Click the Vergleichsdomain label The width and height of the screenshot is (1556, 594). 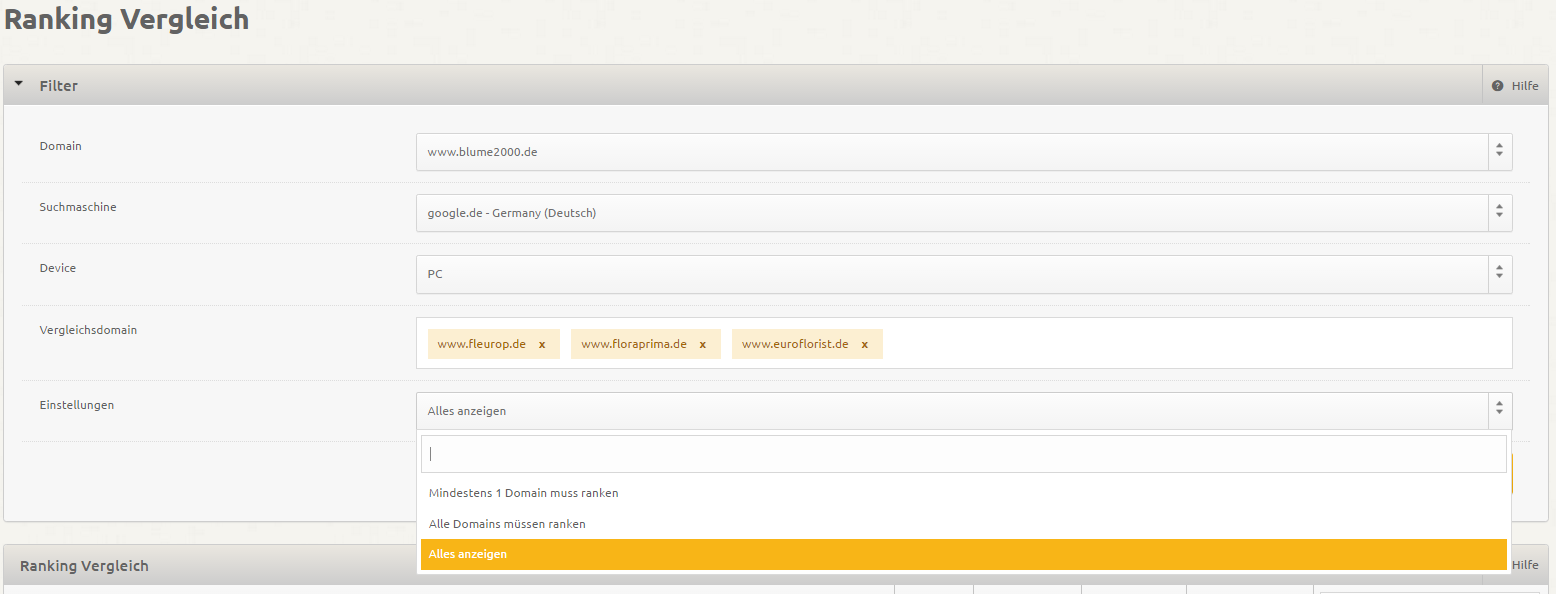click(x=88, y=329)
